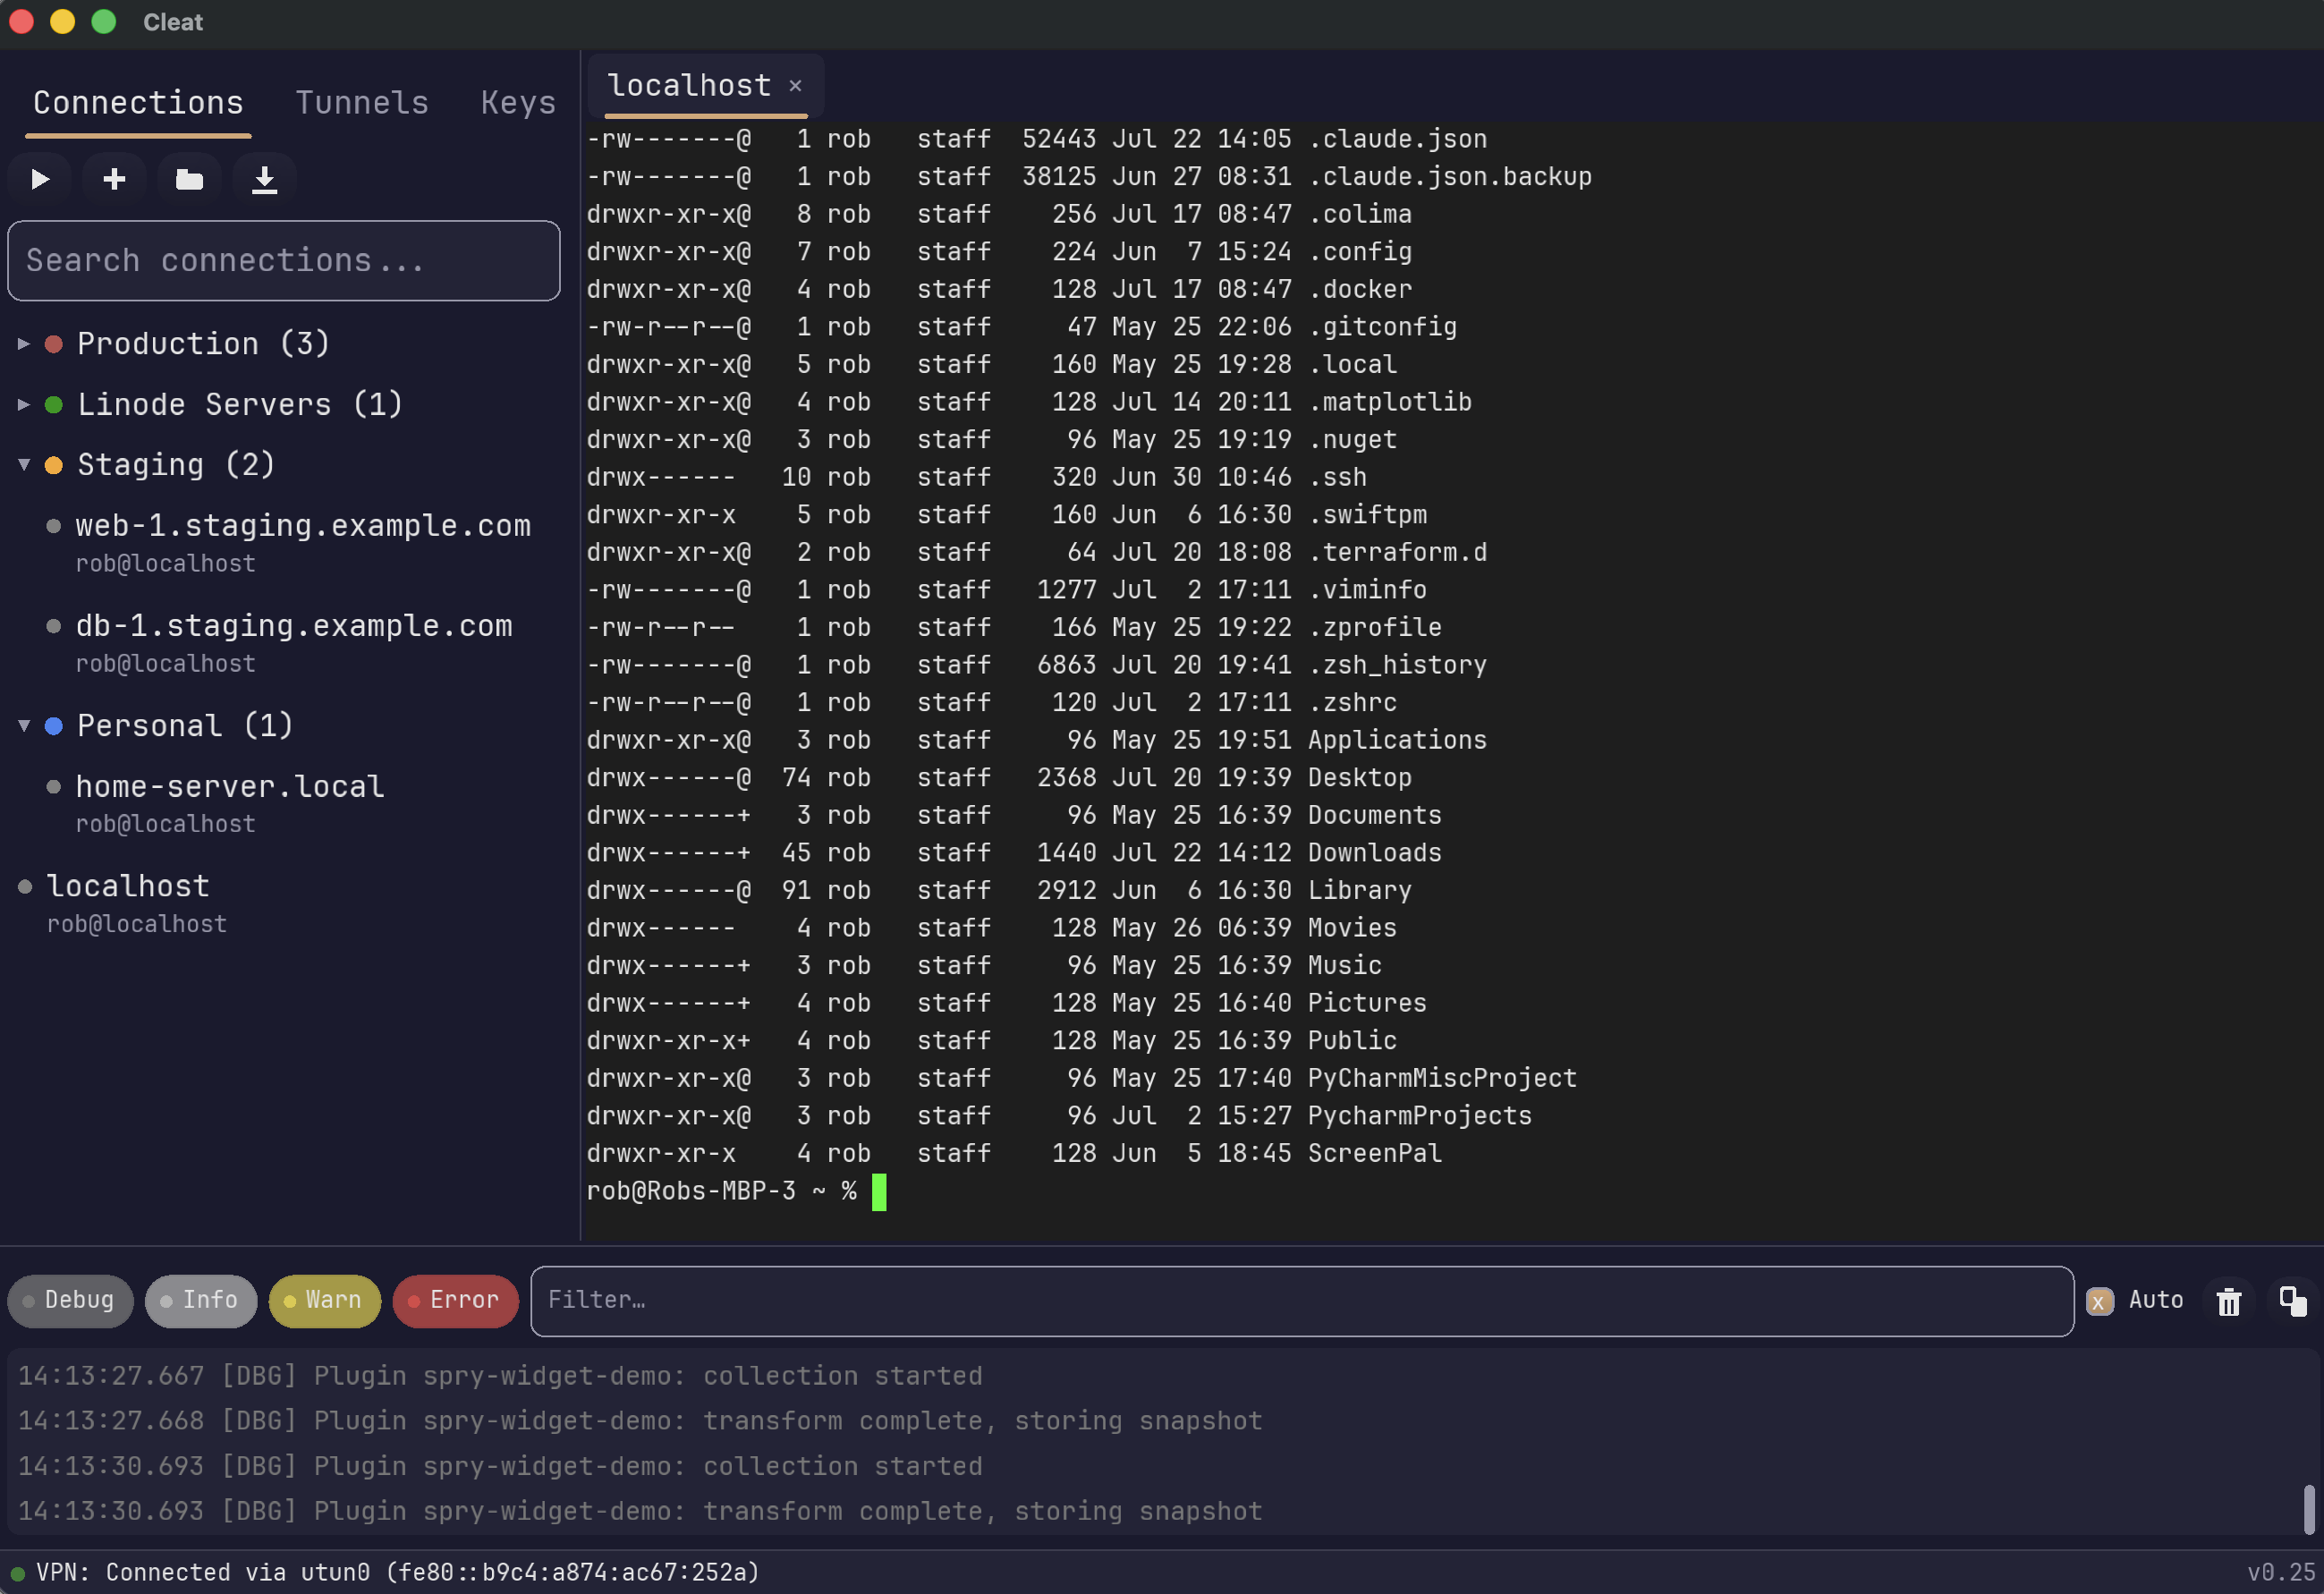This screenshot has height=1594, width=2324.
Task: Toggle the Warn log level filter
Action: [324, 1300]
